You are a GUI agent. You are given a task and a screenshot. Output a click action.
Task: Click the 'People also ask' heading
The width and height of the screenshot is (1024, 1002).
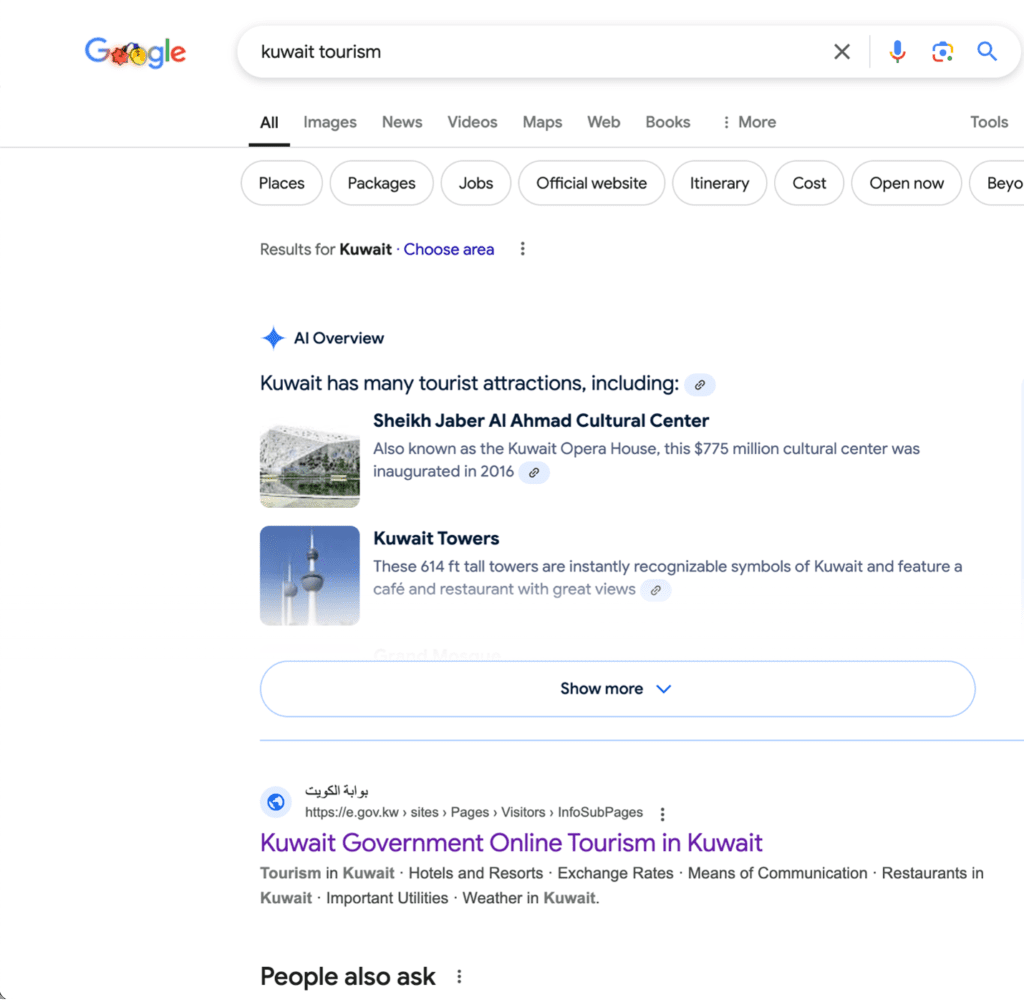(347, 977)
